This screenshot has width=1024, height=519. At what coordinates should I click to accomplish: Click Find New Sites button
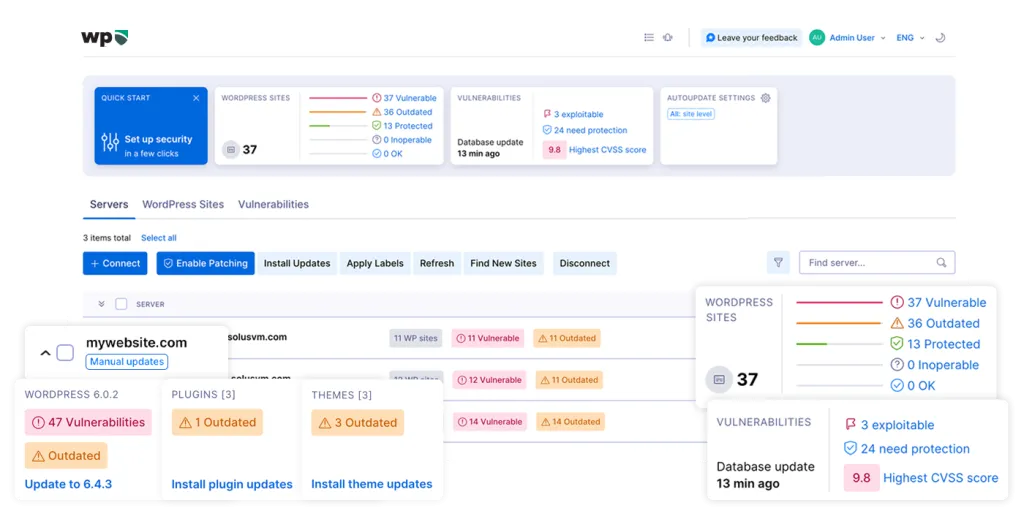[x=504, y=263]
